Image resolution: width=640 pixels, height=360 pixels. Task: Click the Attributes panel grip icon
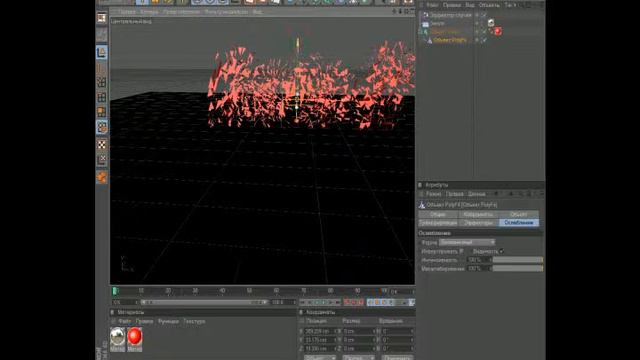[x=420, y=185]
